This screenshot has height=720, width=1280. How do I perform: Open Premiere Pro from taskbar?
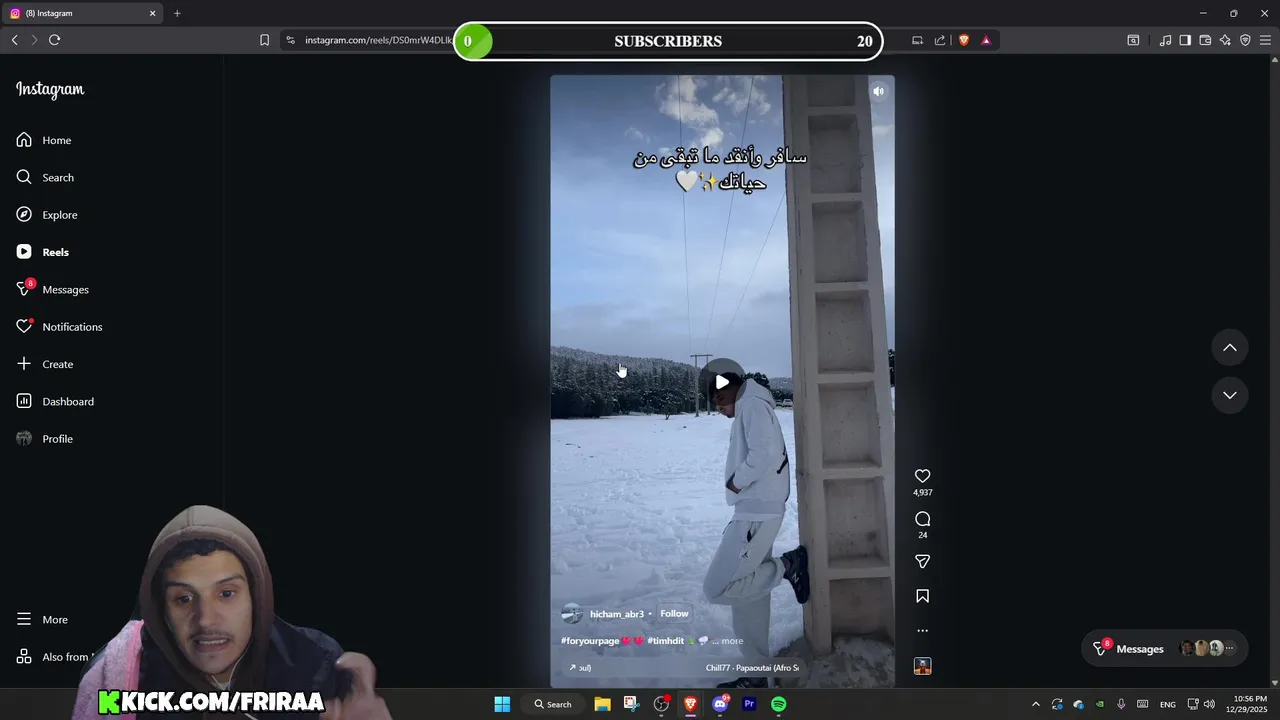(x=749, y=704)
